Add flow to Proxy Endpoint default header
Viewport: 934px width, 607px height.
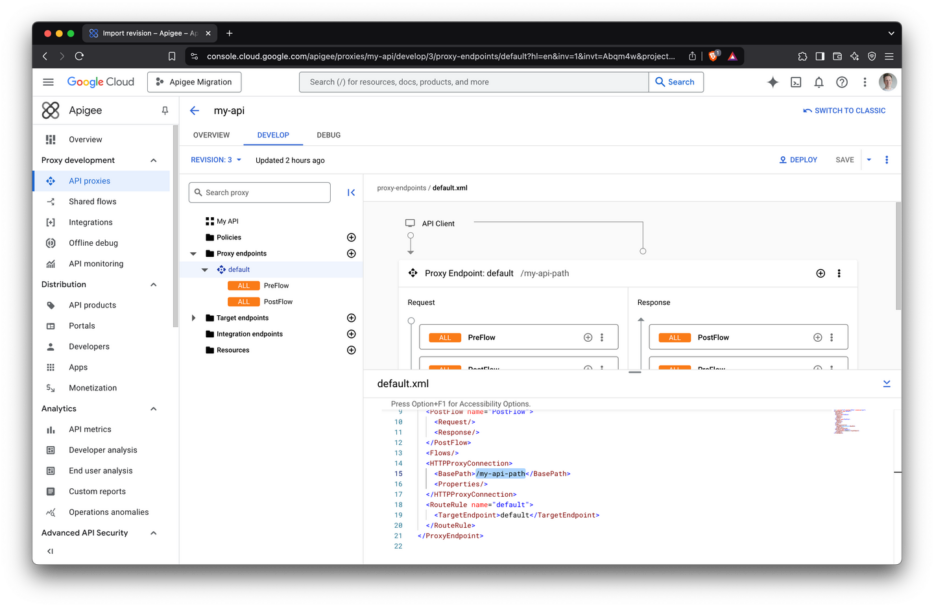820,273
